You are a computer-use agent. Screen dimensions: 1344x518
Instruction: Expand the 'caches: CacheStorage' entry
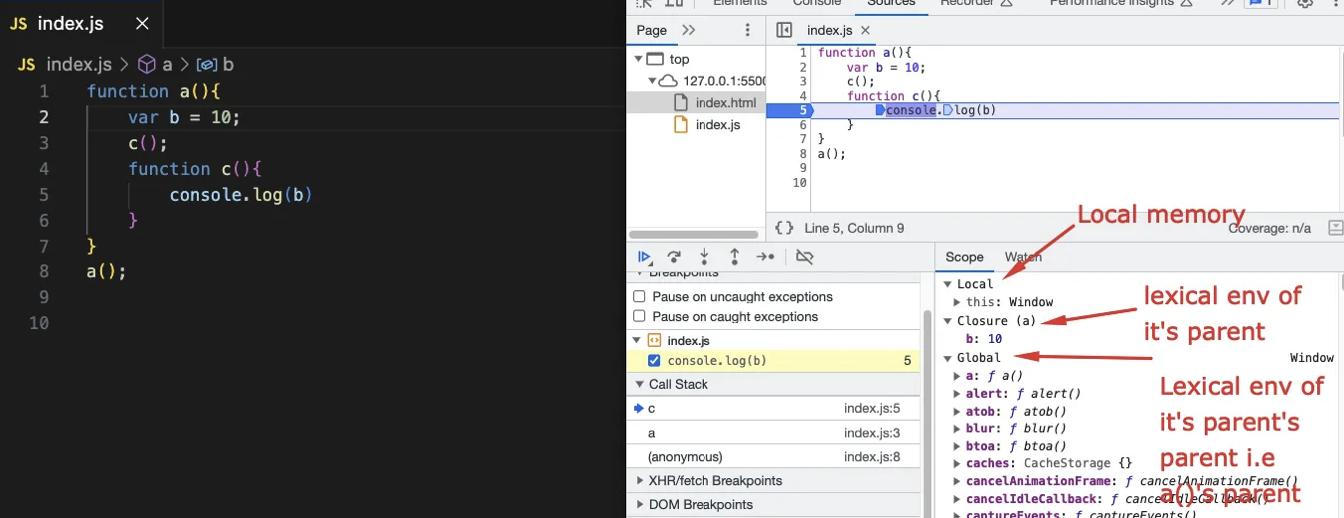tap(958, 463)
